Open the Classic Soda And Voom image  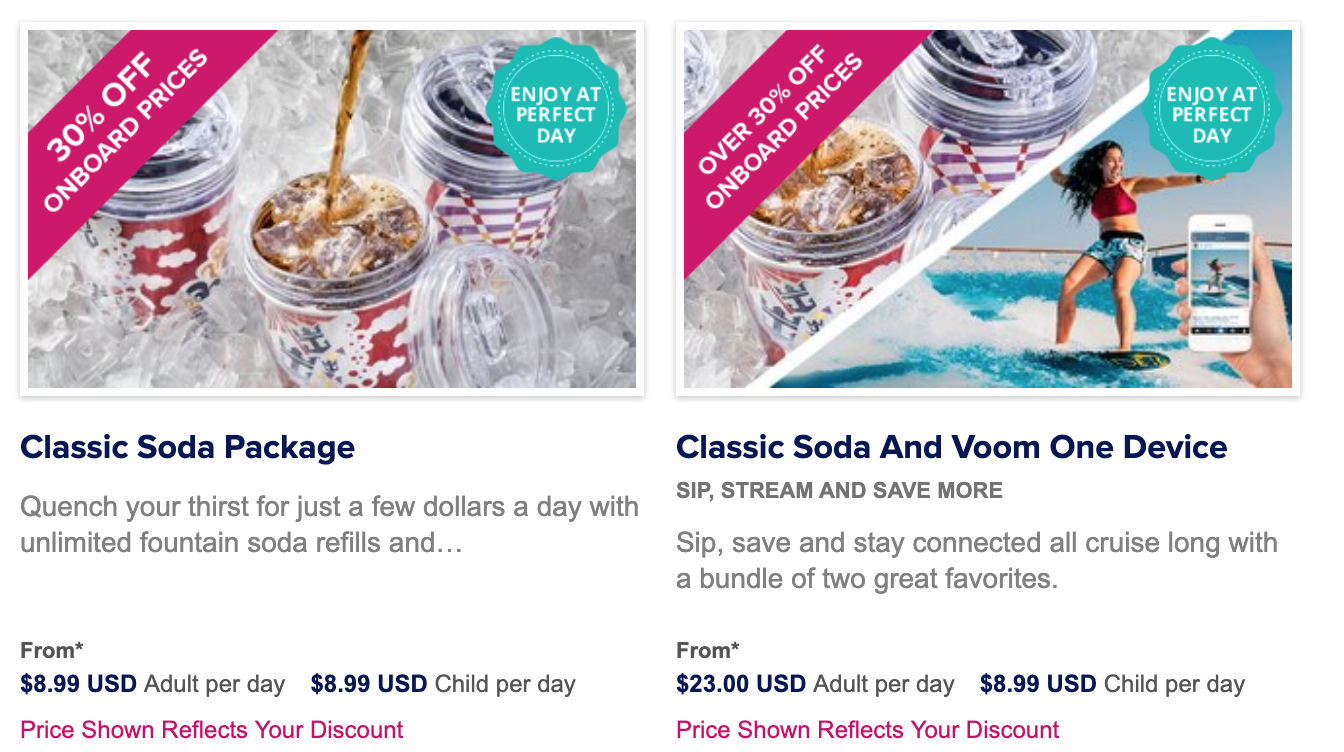(988, 209)
